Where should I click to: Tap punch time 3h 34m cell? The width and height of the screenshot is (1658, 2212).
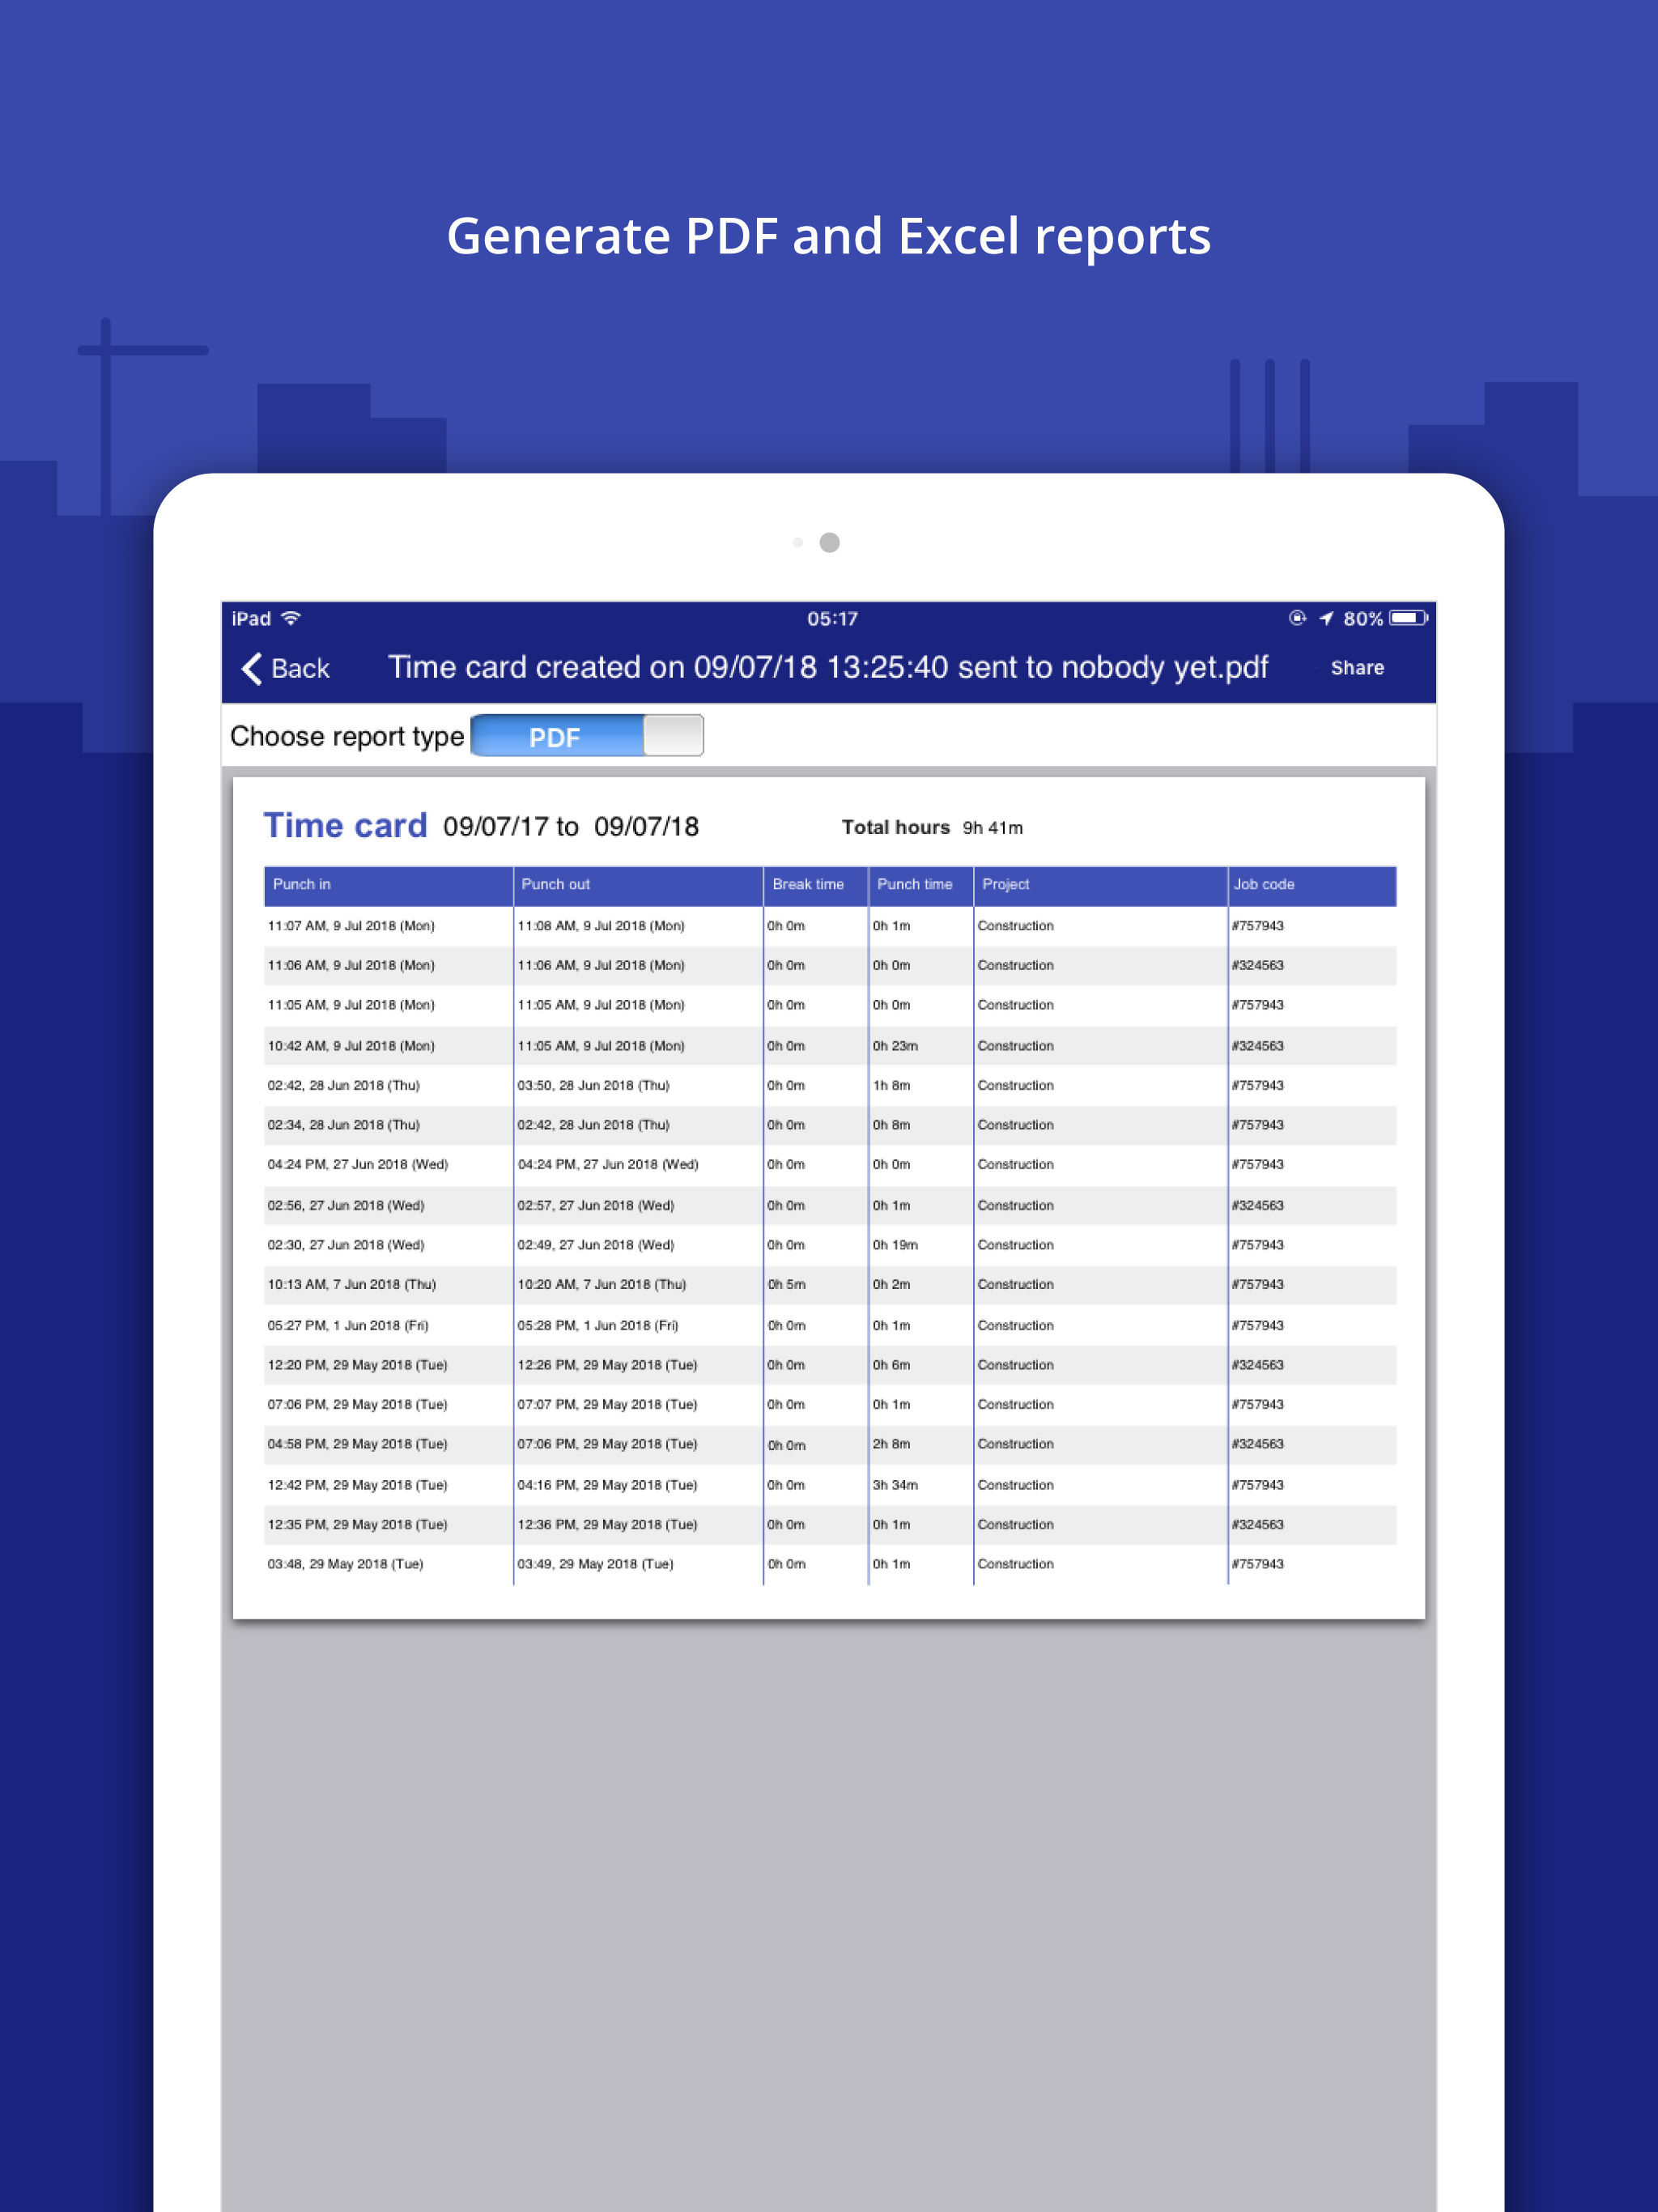895,1485
